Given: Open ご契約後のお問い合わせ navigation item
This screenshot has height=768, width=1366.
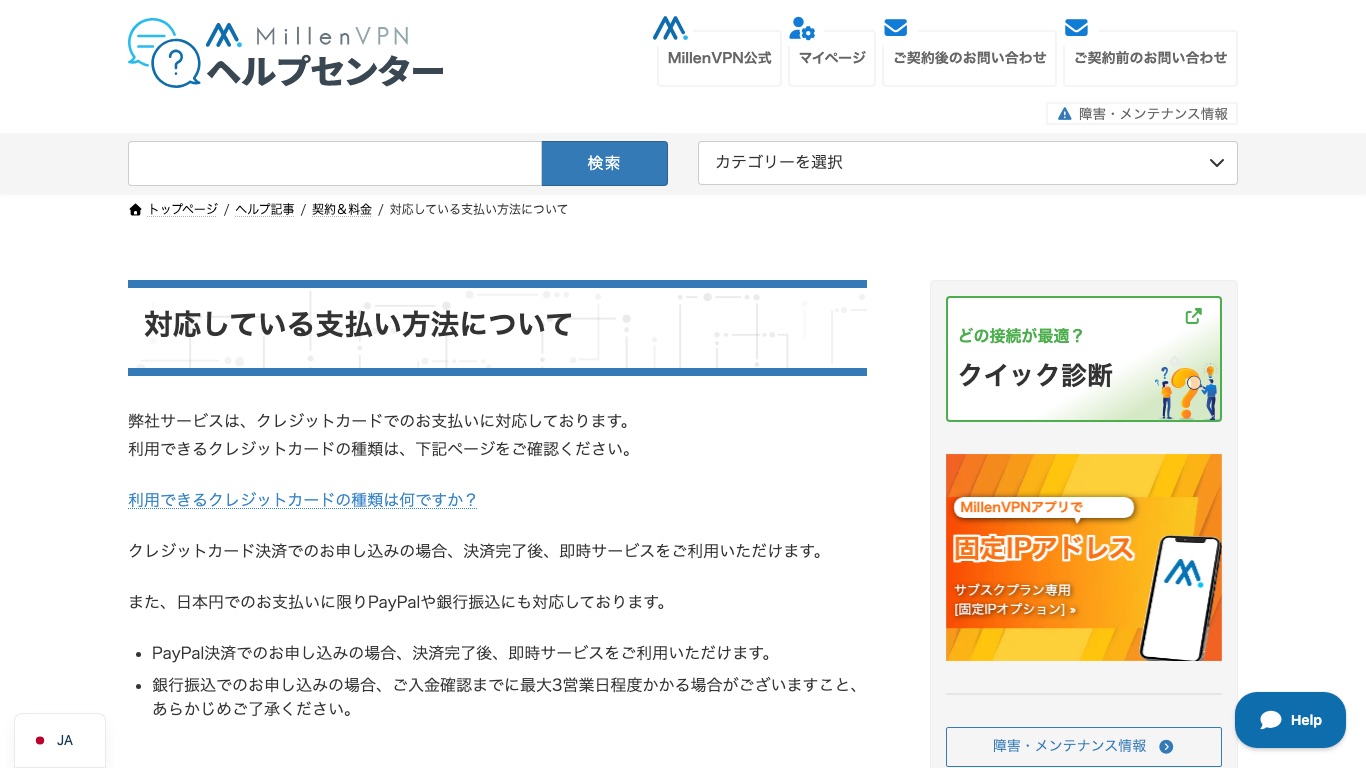Looking at the screenshot, I should 969,58.
